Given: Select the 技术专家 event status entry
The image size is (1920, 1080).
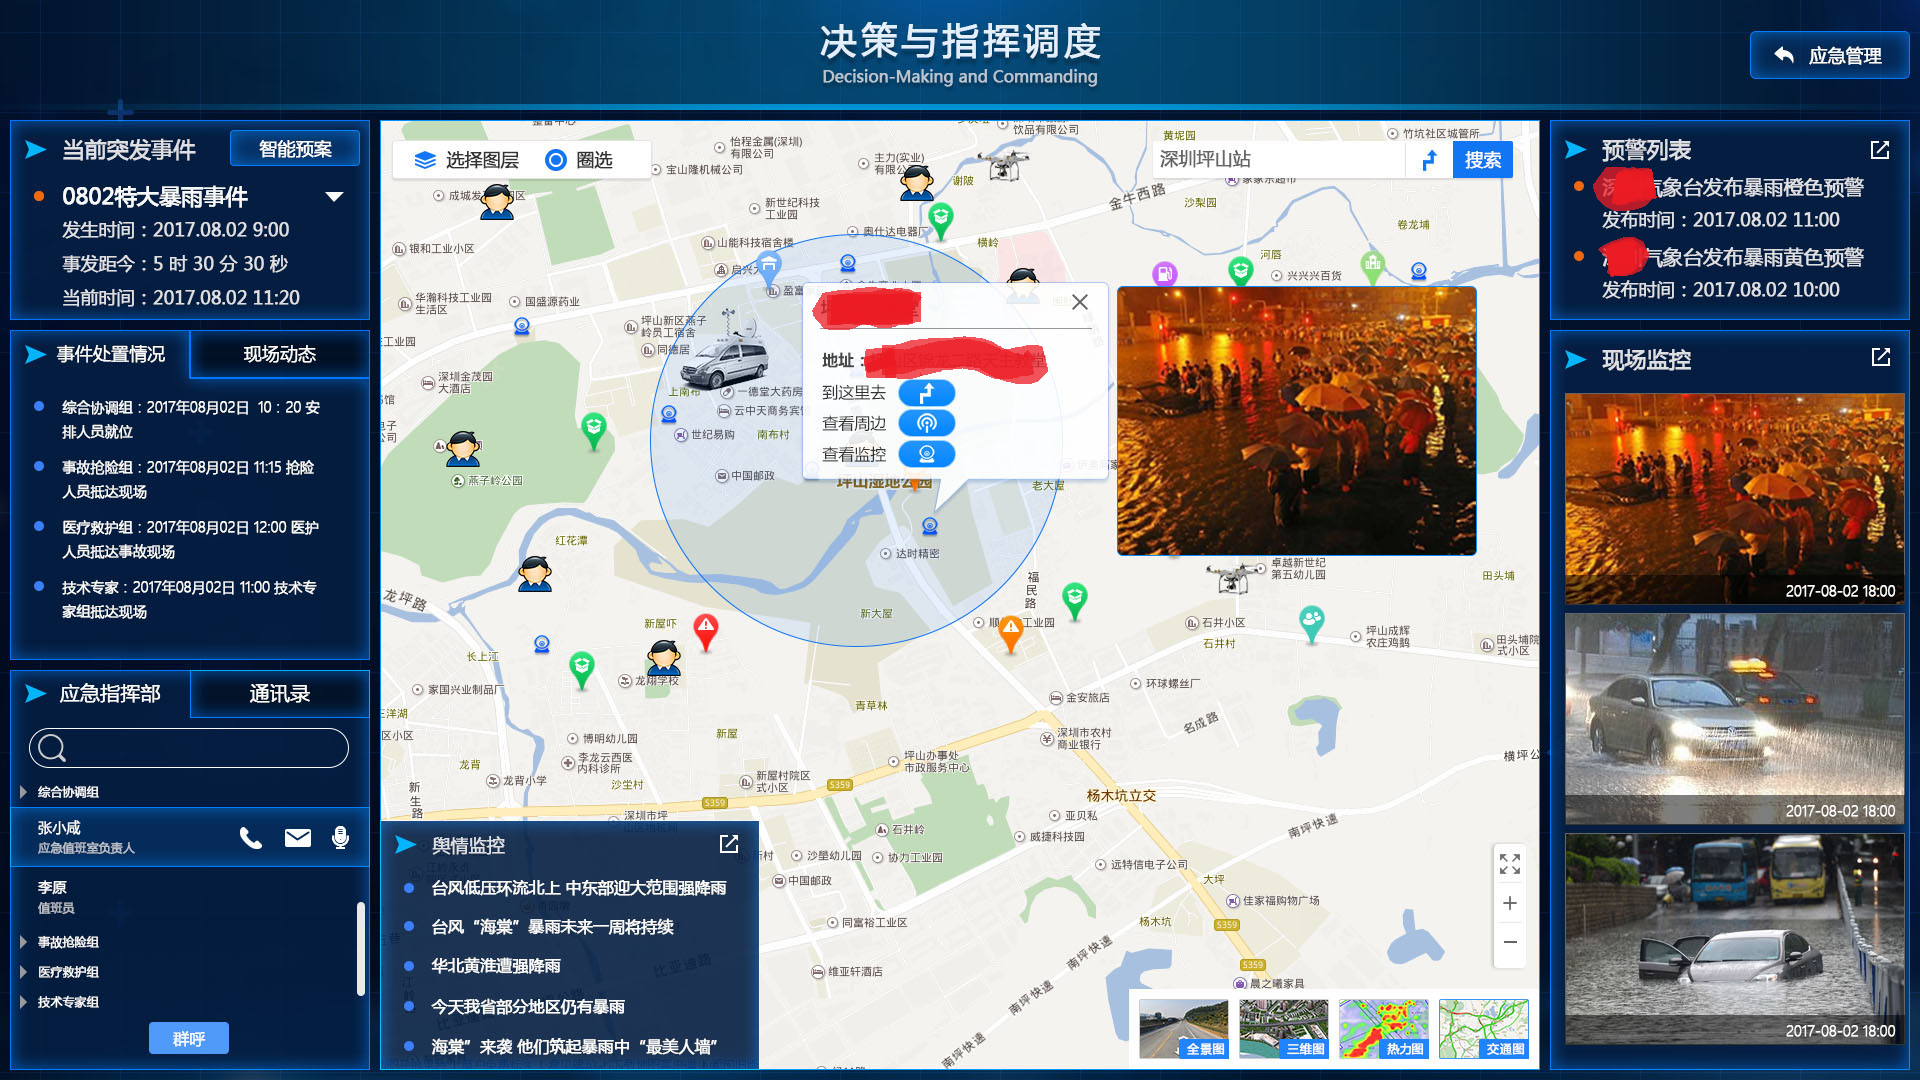Looking at the screenshot, I should coord(189,600).
